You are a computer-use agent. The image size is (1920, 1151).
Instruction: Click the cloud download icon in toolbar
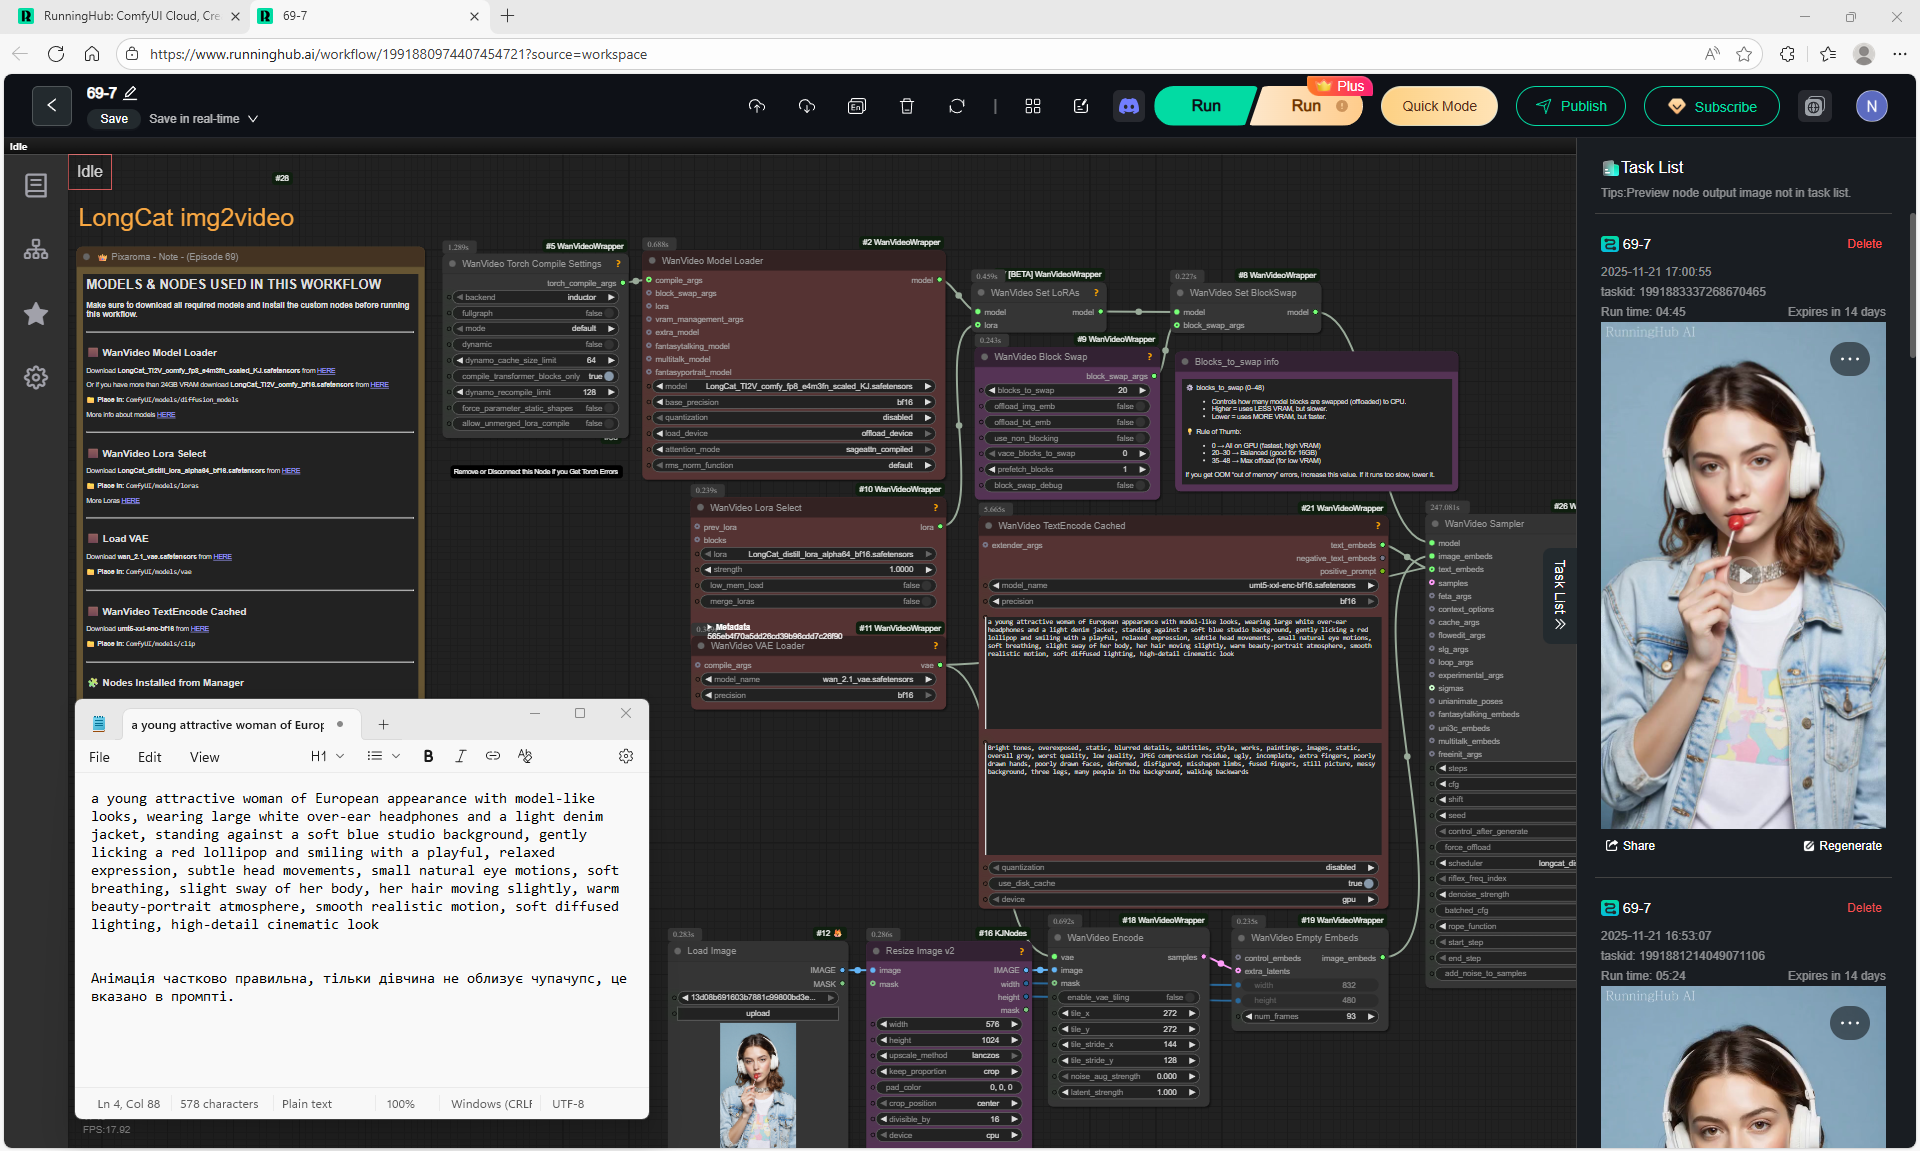tap(807, 106)
